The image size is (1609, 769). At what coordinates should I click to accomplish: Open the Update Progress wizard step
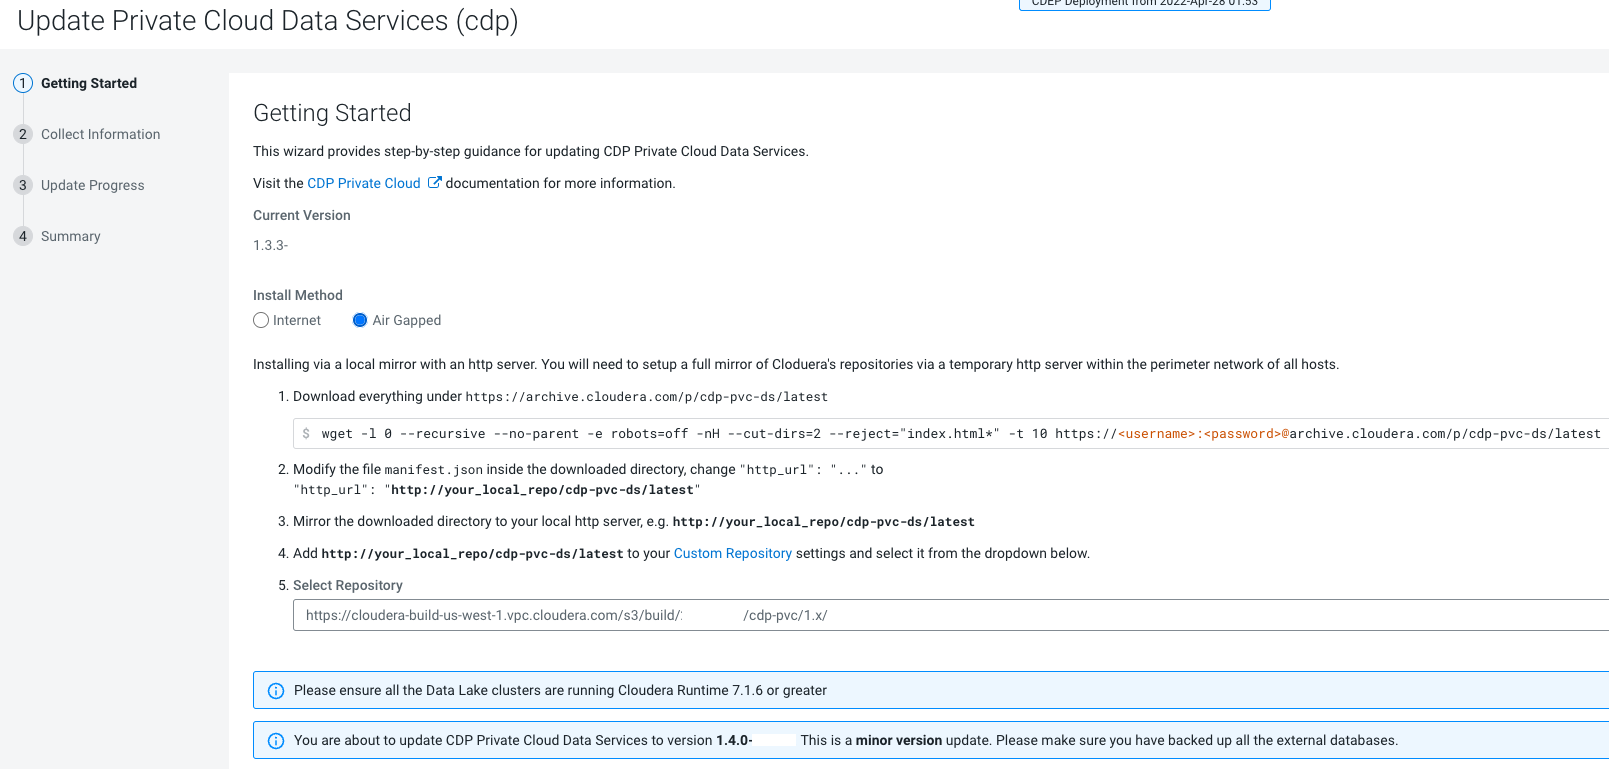click(92, 185)
